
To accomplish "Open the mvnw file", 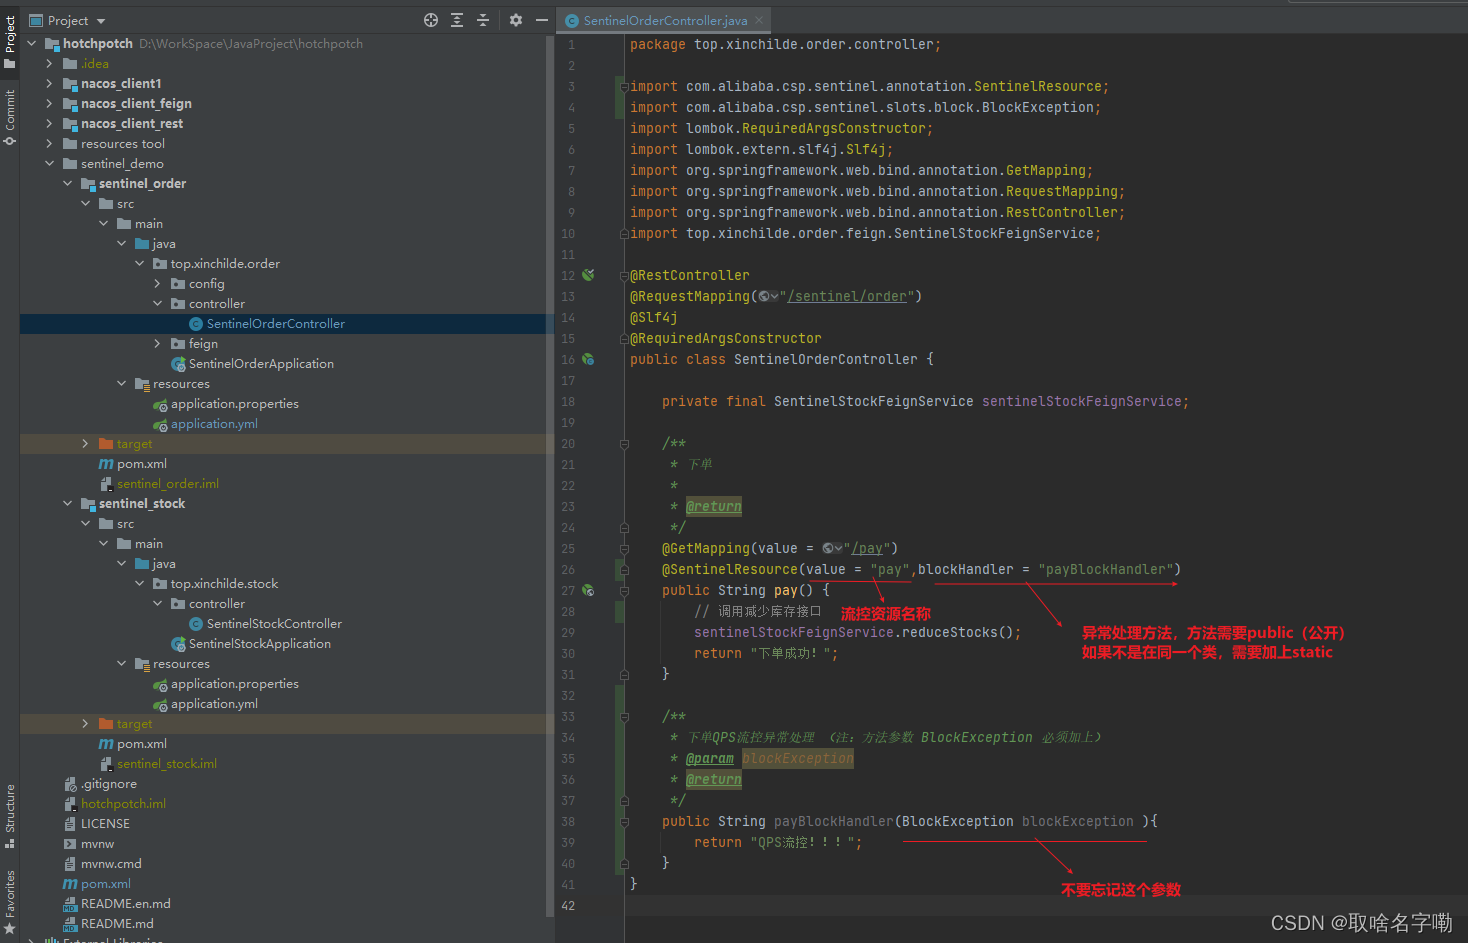I will point(97,844).
